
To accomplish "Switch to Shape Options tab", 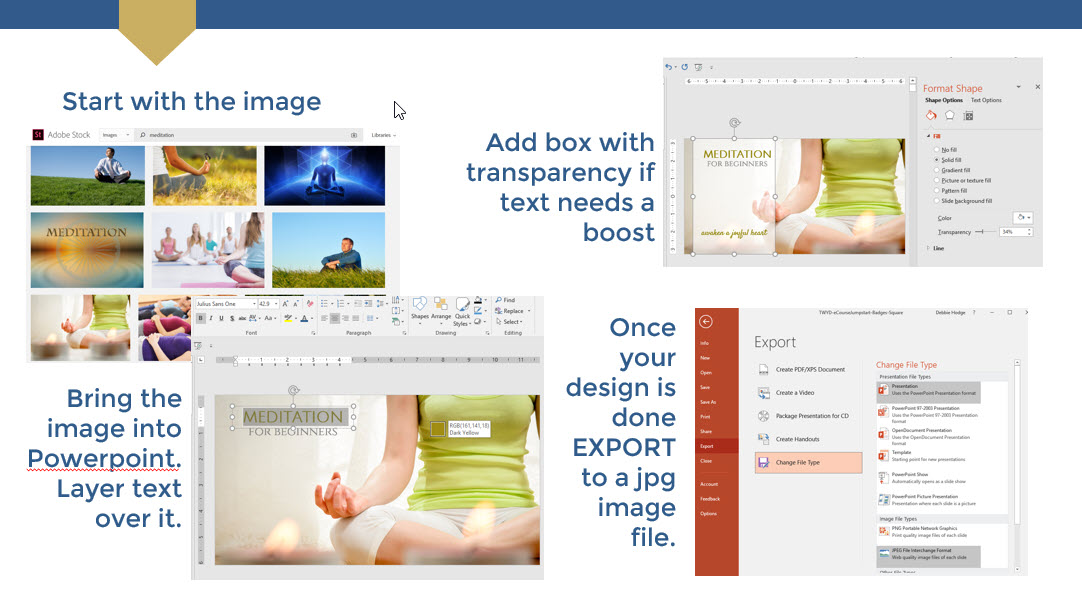I will point(944,100).
